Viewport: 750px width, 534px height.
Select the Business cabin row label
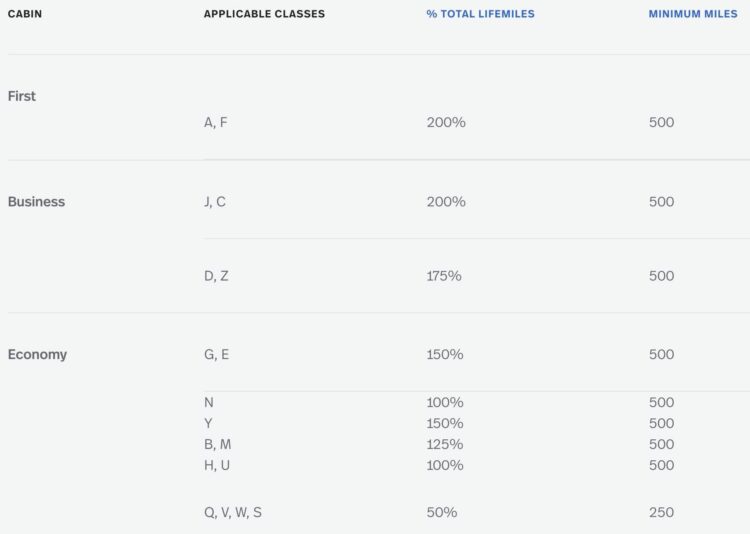[36, 201]
